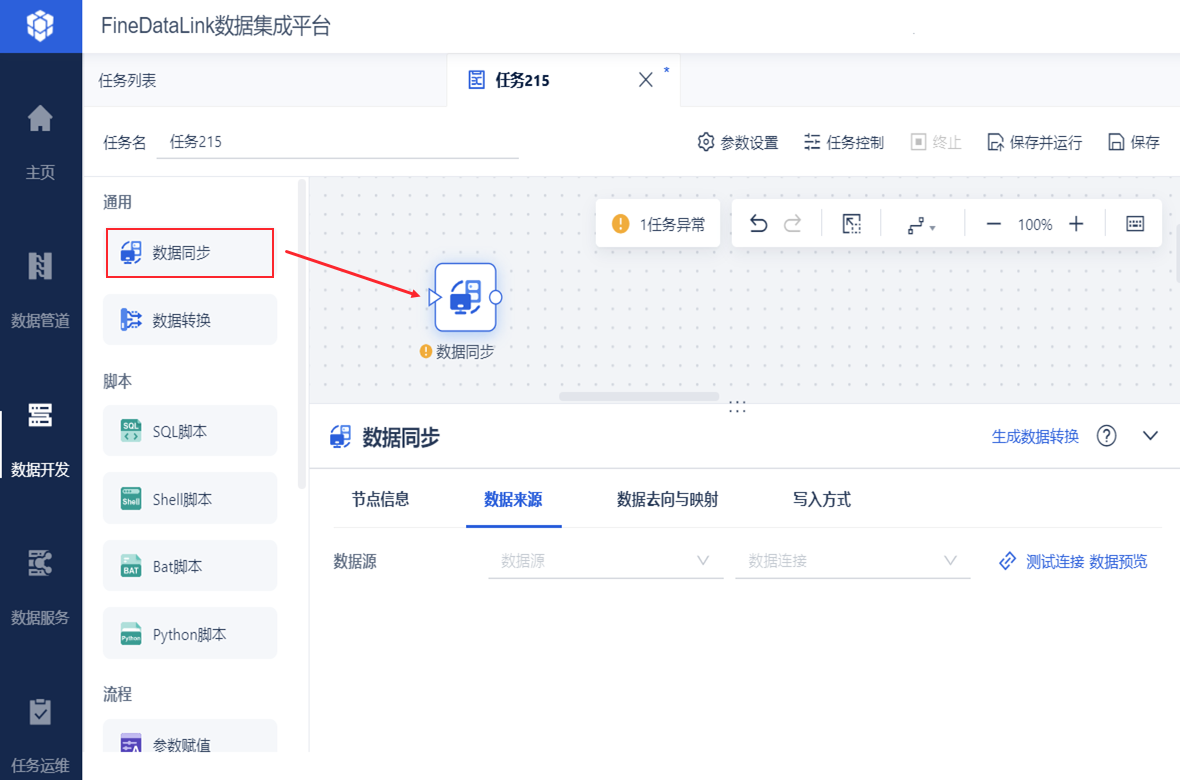Select the 参数赋值 node
This screenshot has height=780, width=1180.
point(190,738)
